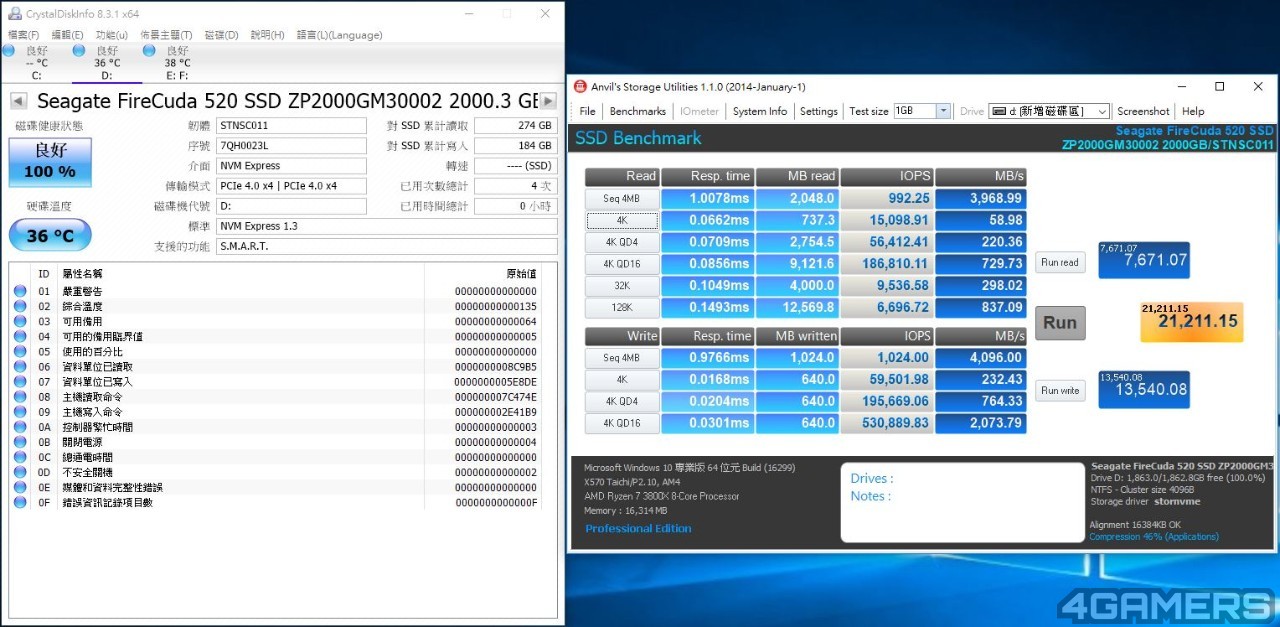Click the Seq 4MB read test button
The height and width of the screenshot is (627, 1280).
(621, 199)
